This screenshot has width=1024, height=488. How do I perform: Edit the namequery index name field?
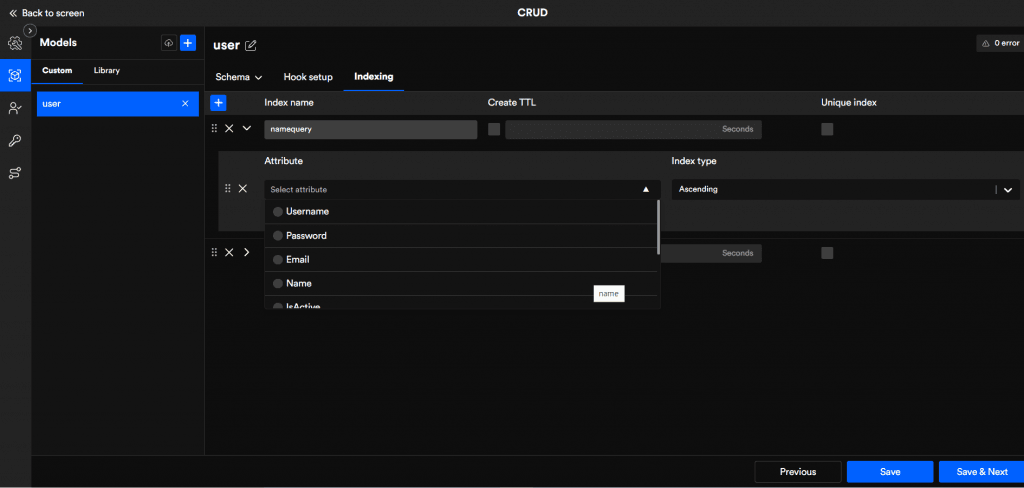[x=370, y=129]
